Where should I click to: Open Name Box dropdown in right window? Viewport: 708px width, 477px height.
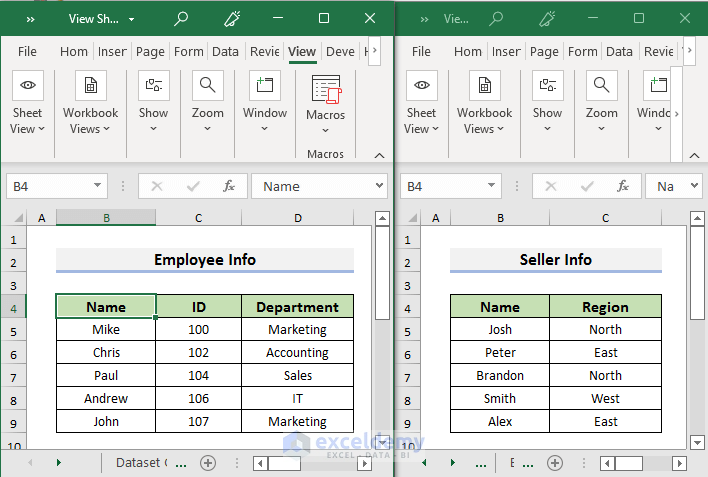(491, 185)
